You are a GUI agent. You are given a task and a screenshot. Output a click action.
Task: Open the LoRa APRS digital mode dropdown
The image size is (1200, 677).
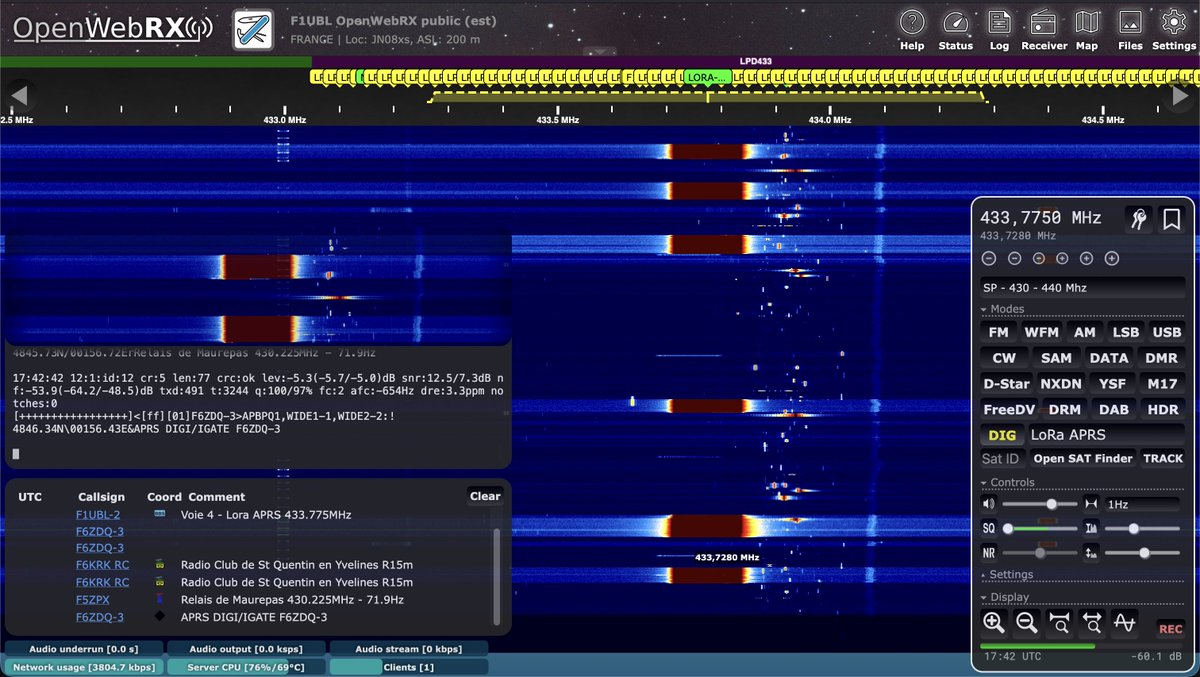click(x=1106, y=435)
